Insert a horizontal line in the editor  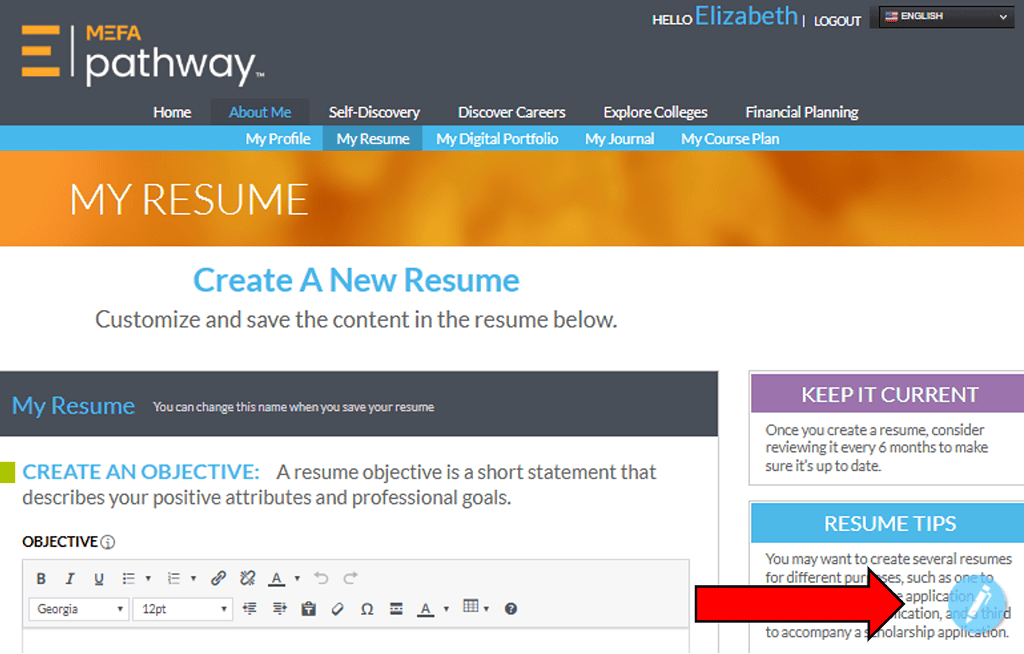click(x=396, y=608)
